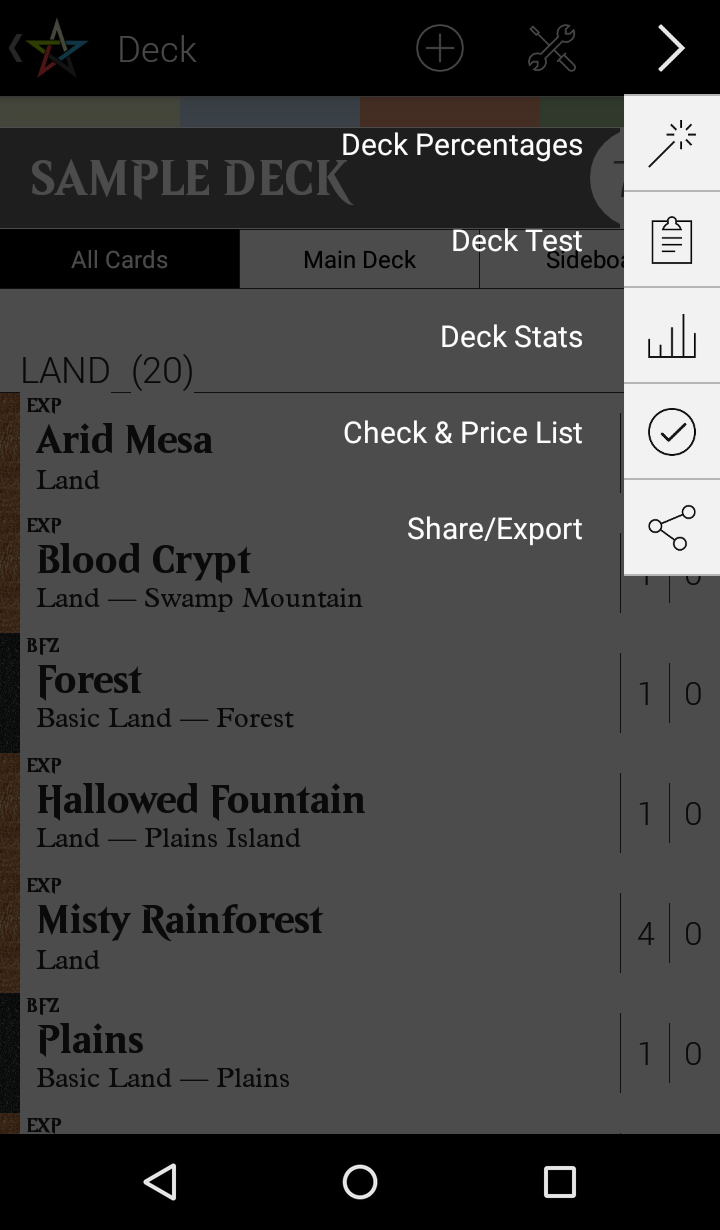The width and height of the screenshot is (720, 1230).
Task: Tap the plus circle add card icon
Action: (440, 48)
